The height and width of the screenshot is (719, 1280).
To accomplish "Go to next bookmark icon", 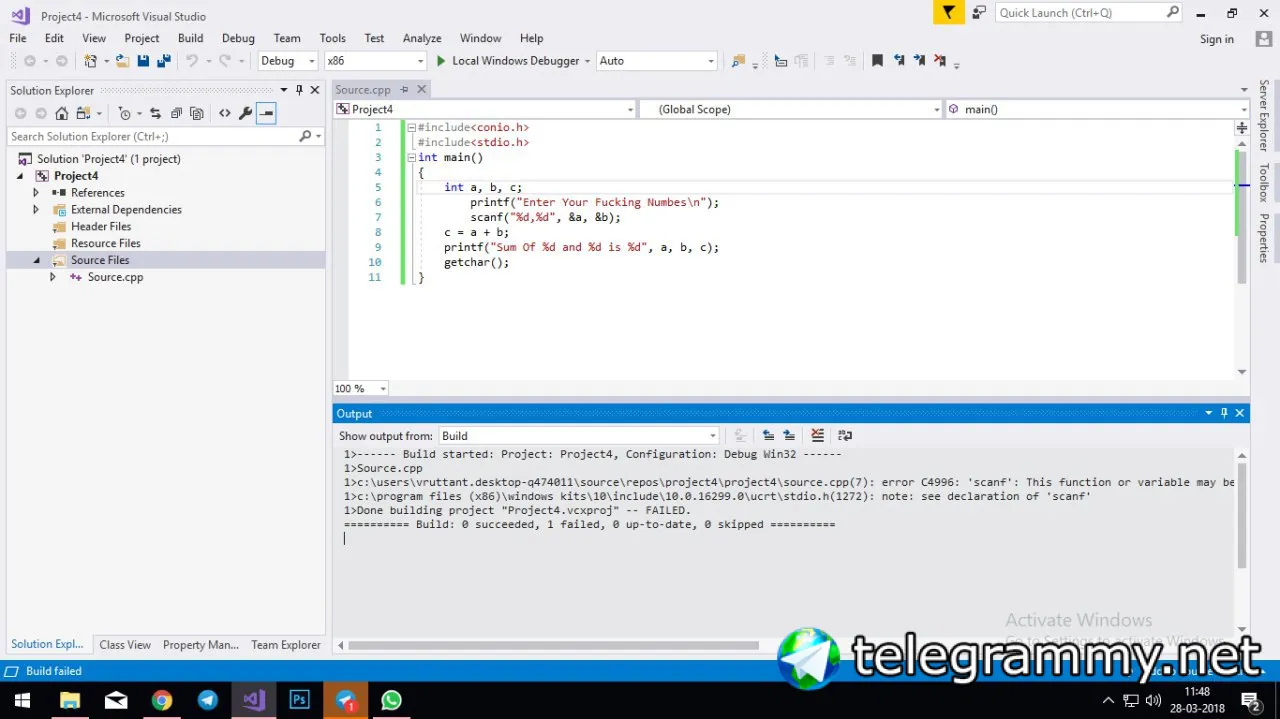I will pos(919,60).
